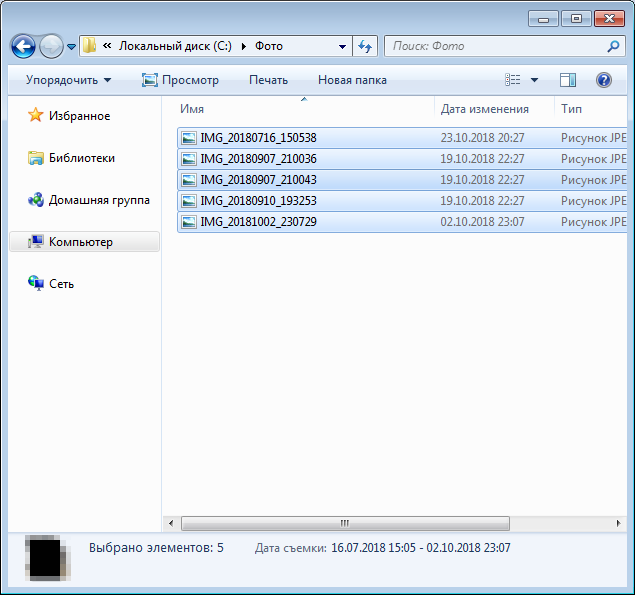Click the image icon of IMG_20181002_230729

coord(189,222)
